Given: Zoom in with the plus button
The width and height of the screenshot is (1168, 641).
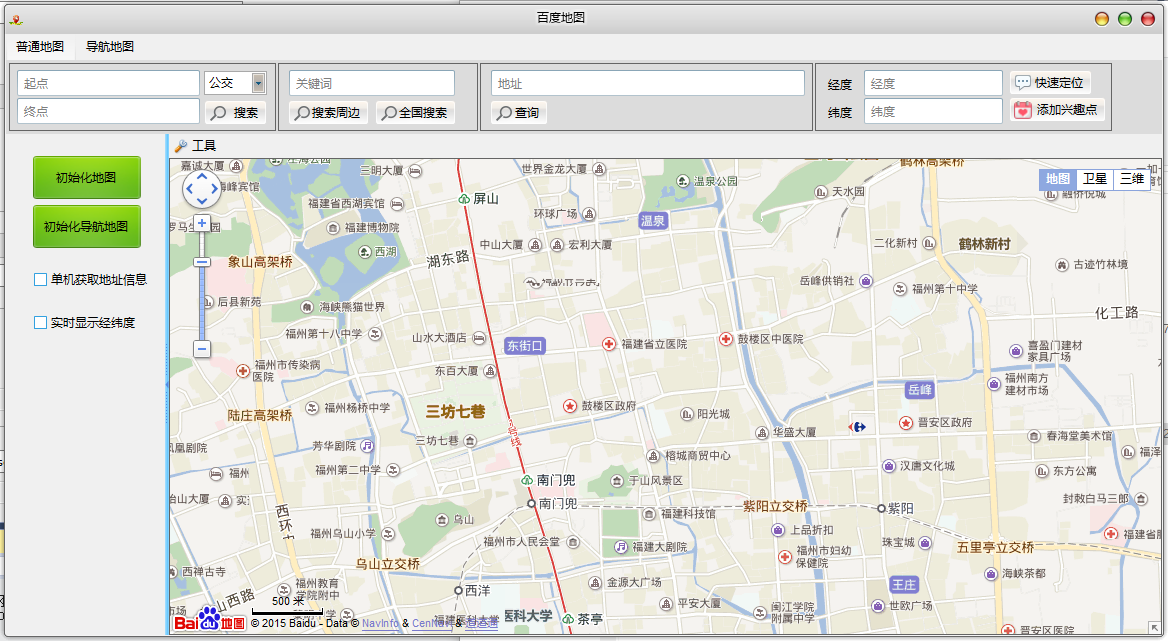Looking at the screenshot, I should (x=202, y=223).
